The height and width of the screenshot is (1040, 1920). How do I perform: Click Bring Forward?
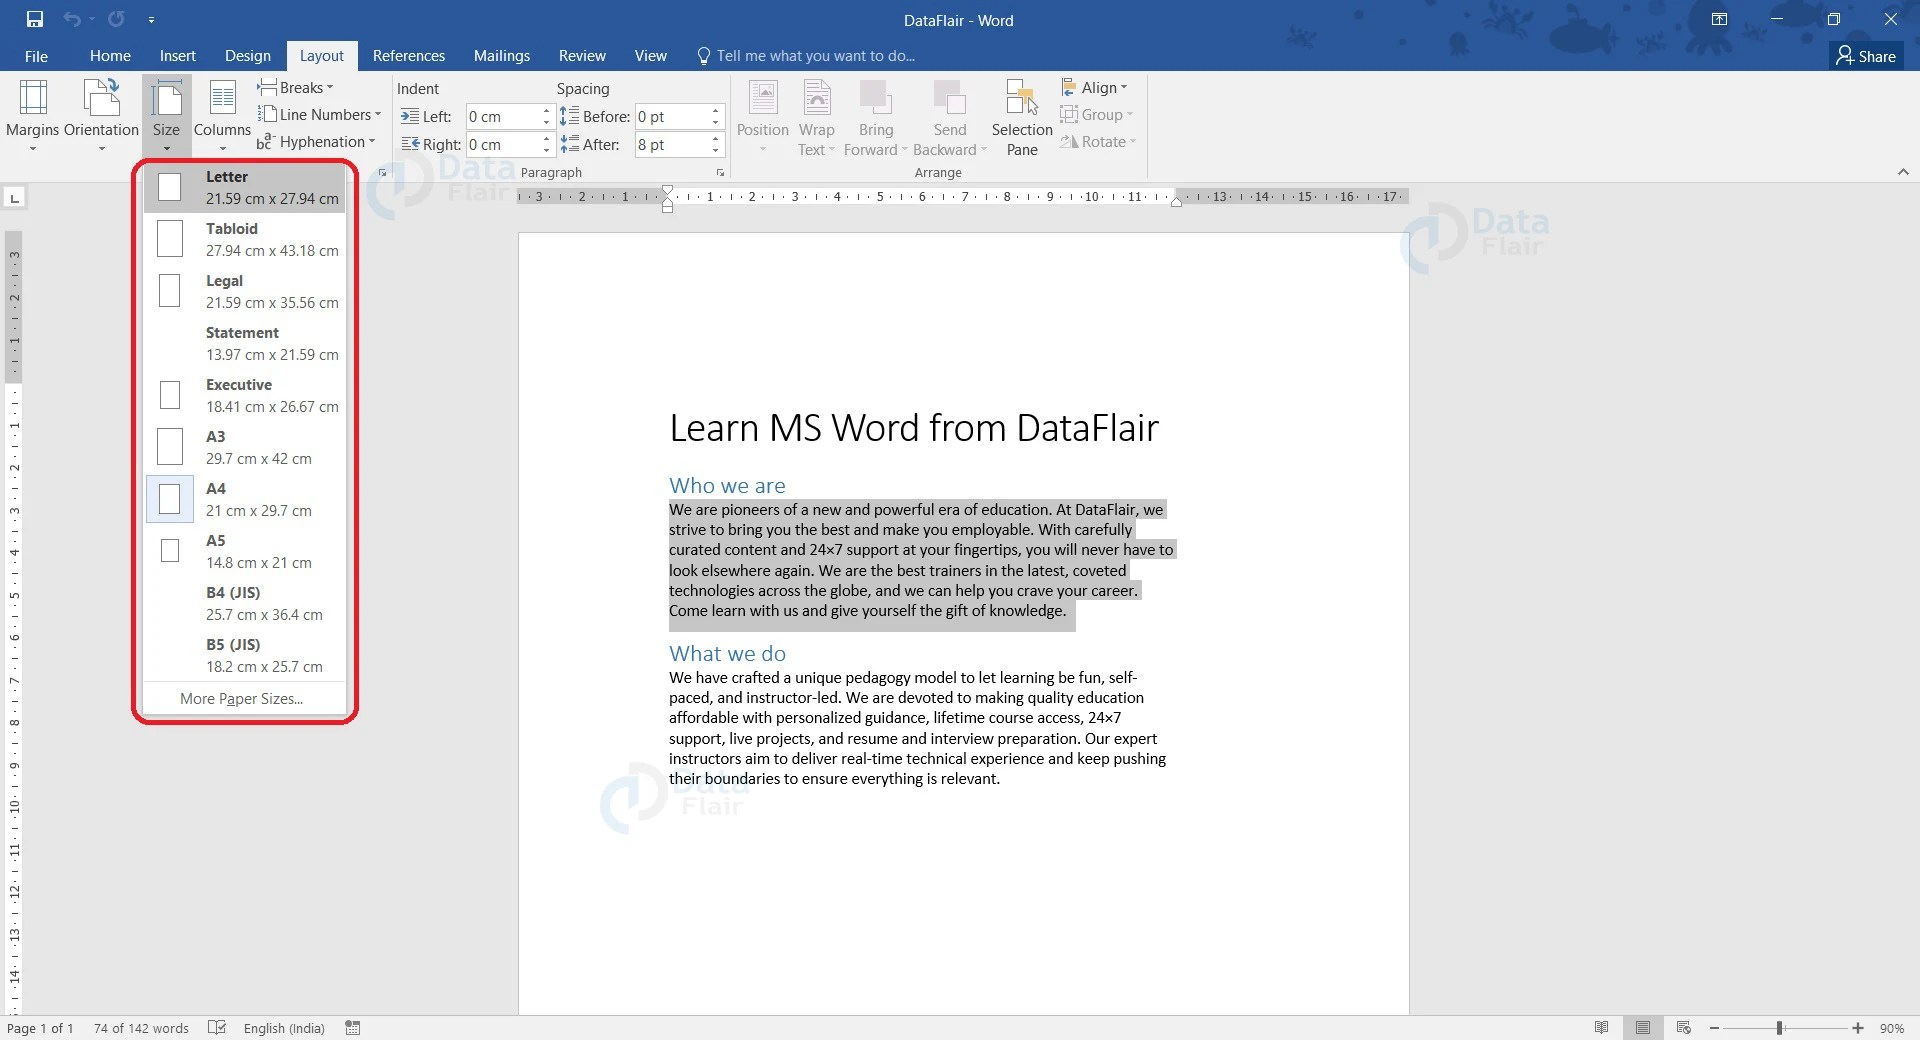click(875, 116)
